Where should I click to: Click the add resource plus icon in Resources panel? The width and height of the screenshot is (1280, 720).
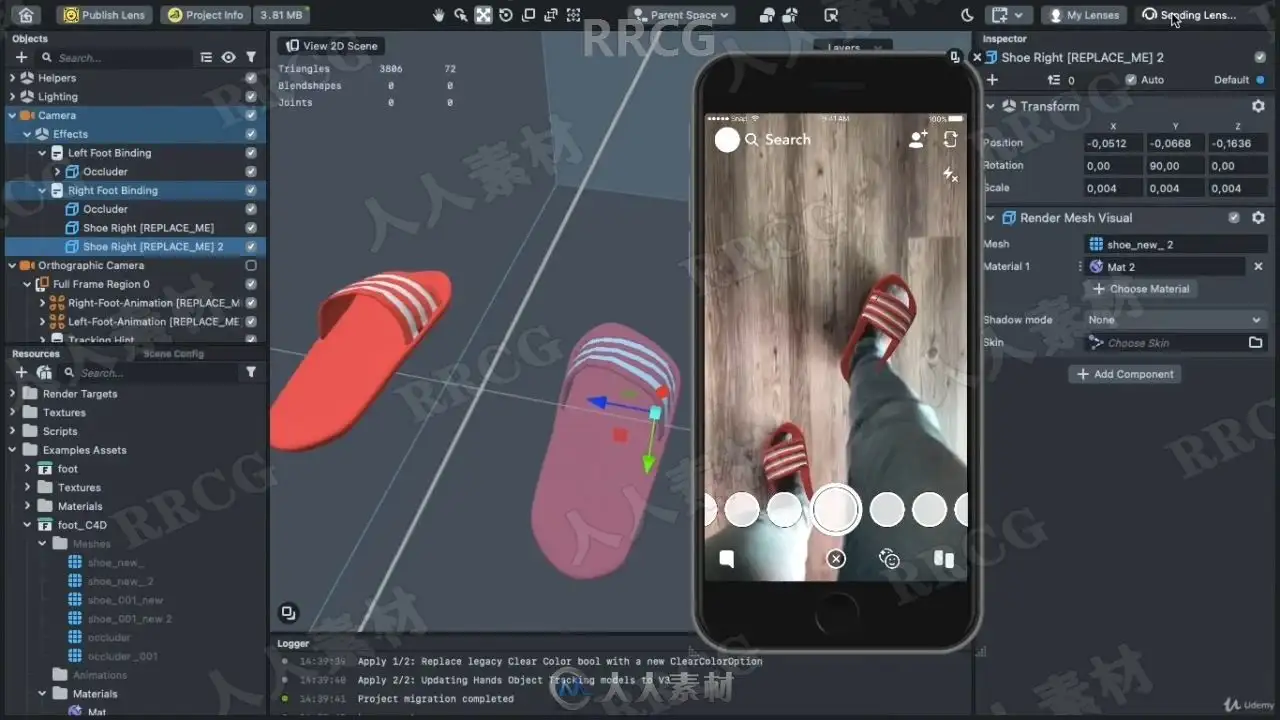click(21, 372)
